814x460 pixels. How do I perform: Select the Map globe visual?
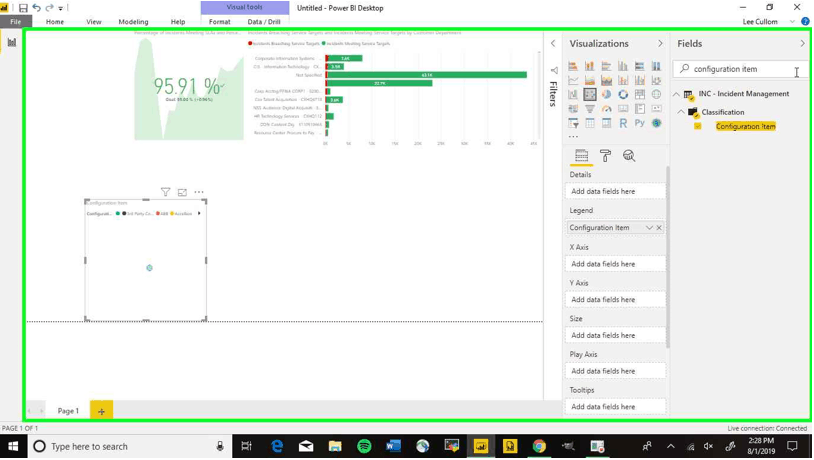tap(657, 94)
